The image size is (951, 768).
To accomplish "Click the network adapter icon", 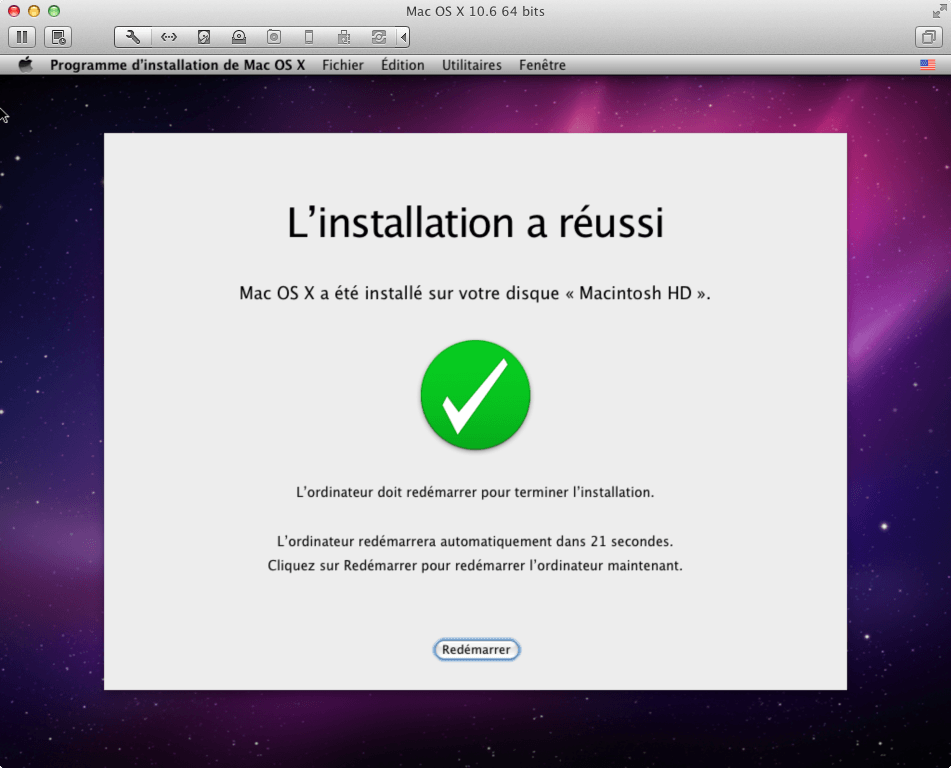I will click(169, 38).
